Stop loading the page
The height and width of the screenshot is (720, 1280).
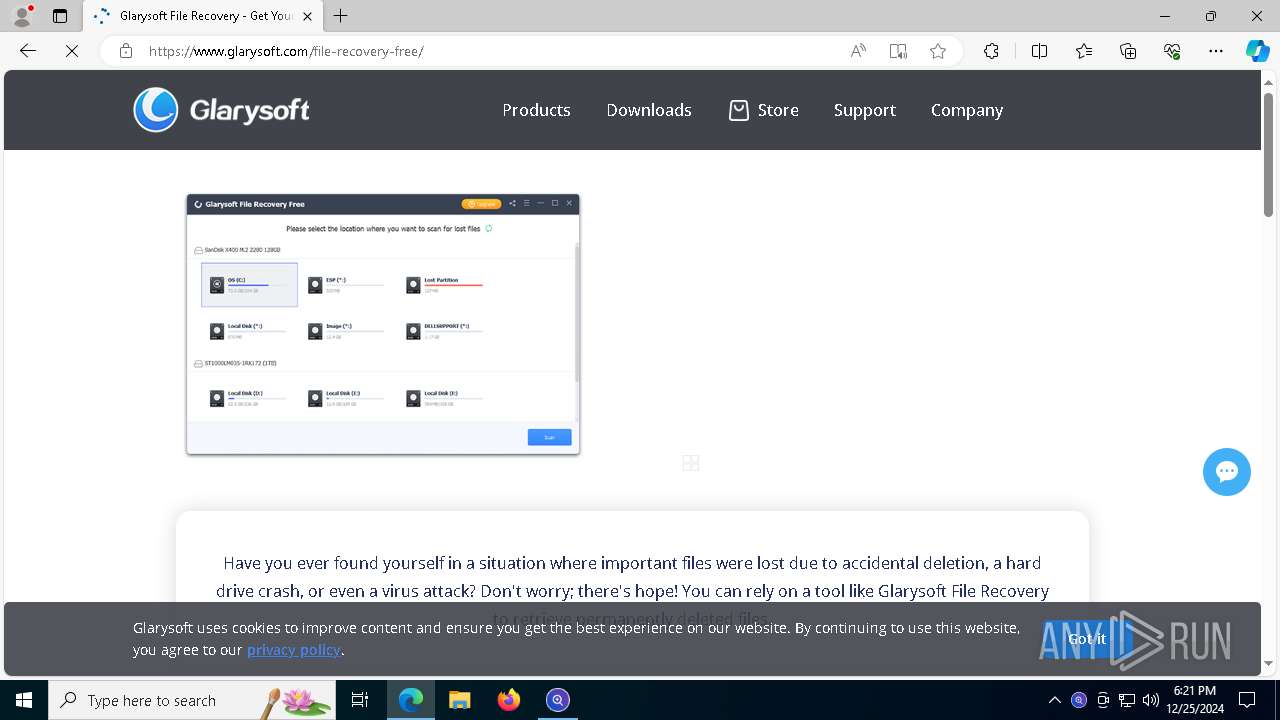click(72, 51)
